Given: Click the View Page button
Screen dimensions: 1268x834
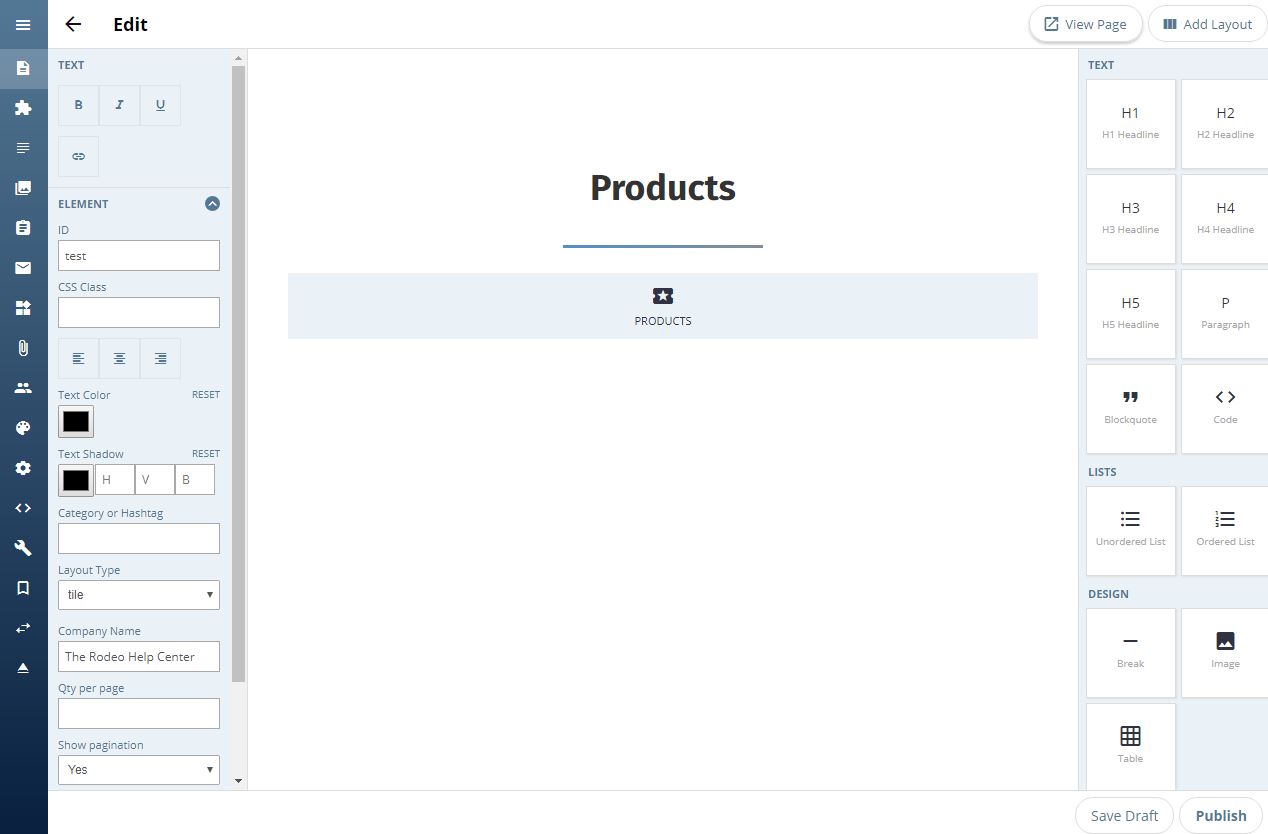Looking at the screenshot, I should 1085,24.
